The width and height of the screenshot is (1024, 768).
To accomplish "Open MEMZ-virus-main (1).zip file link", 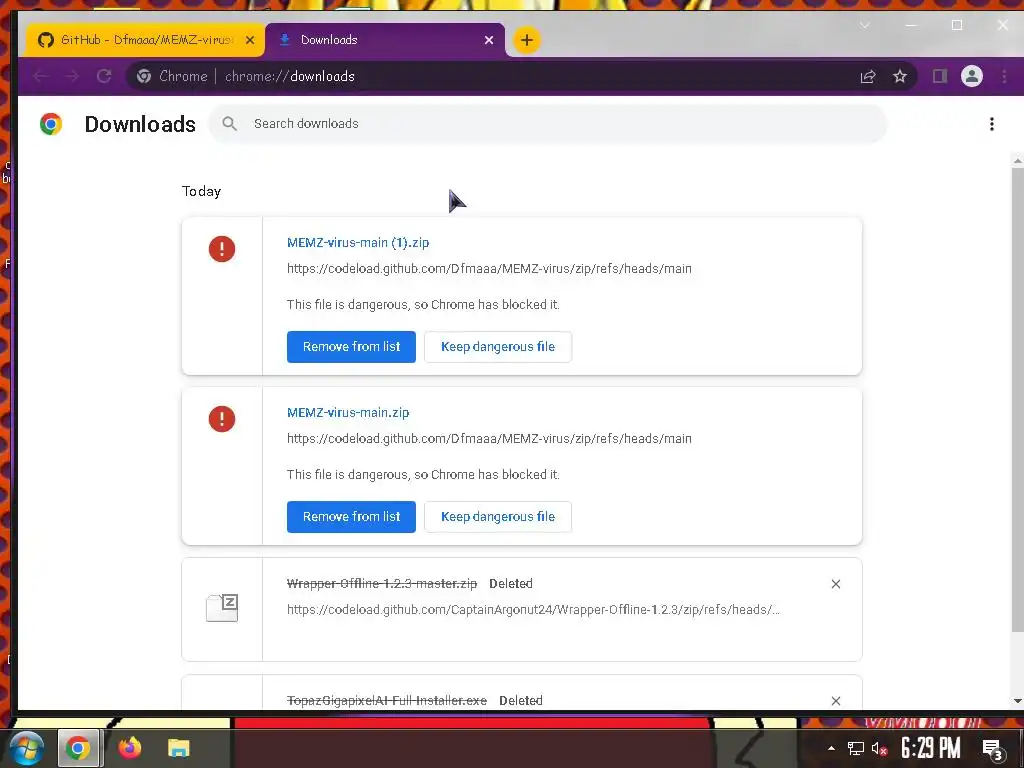I will click(358, 242).
